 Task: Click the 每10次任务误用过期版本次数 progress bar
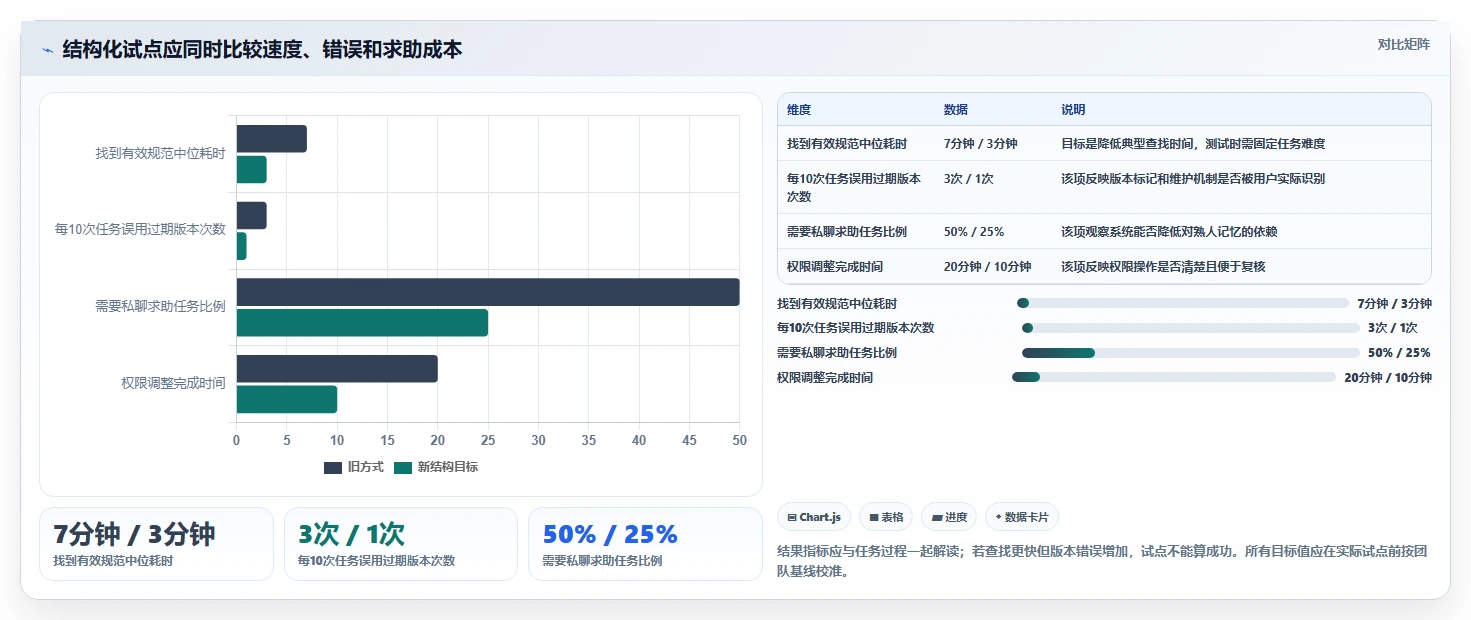[1191, 328]
